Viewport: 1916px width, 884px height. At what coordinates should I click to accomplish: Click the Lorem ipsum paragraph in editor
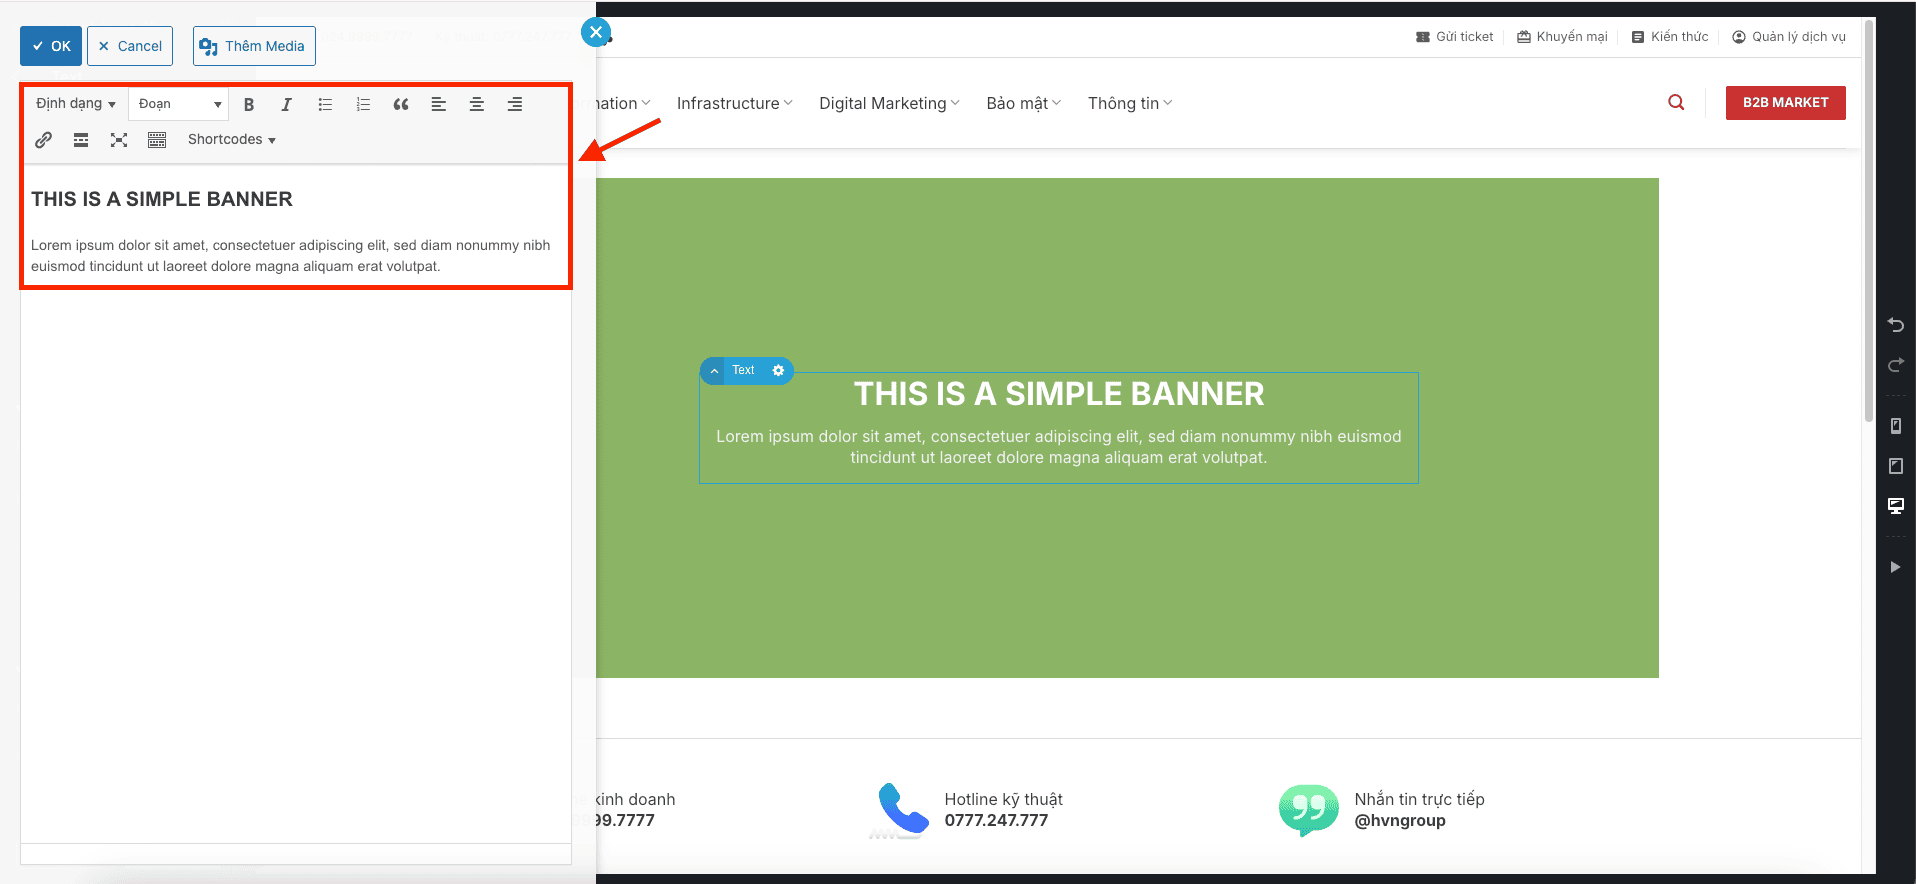coord(291,256)
